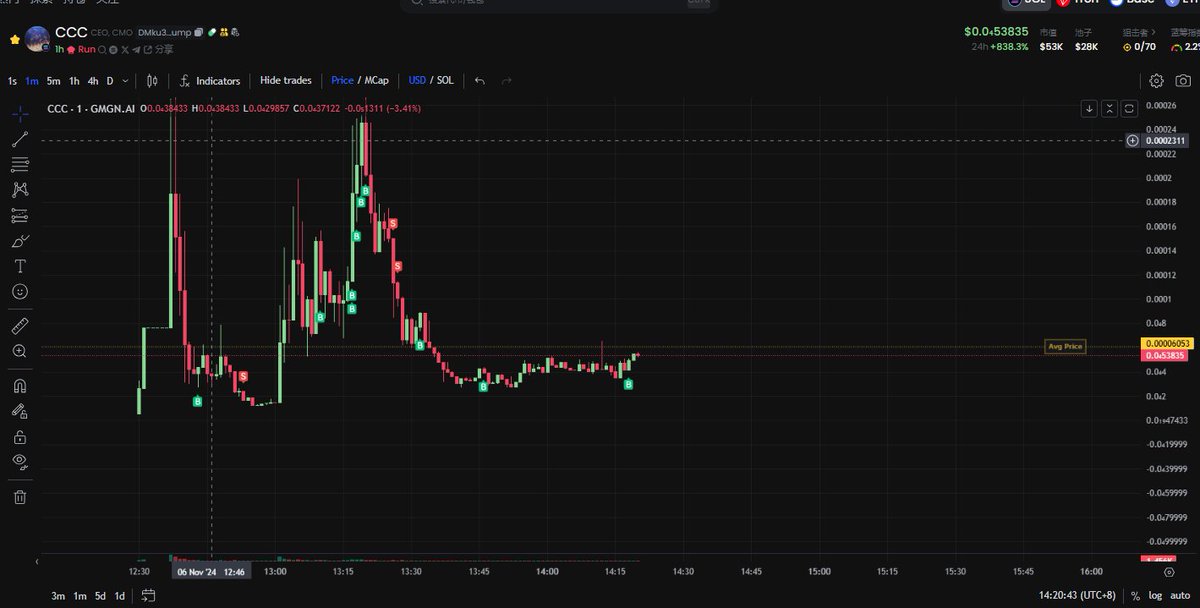Open the emoji sticker tool
The image size is (1200, 608).
pos(20,292)
